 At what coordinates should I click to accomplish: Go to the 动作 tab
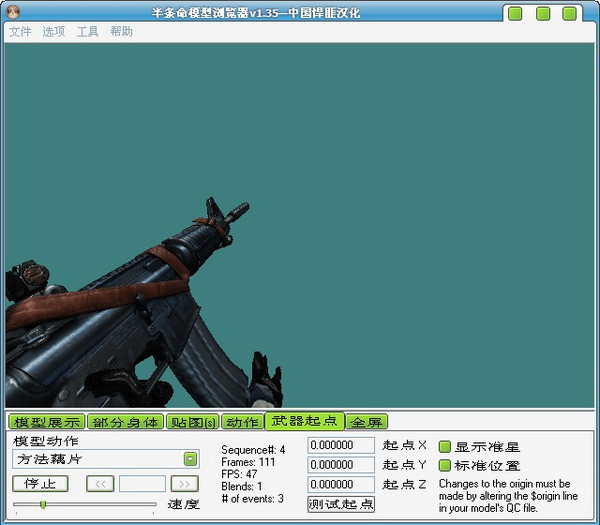[x=241, y=422]
